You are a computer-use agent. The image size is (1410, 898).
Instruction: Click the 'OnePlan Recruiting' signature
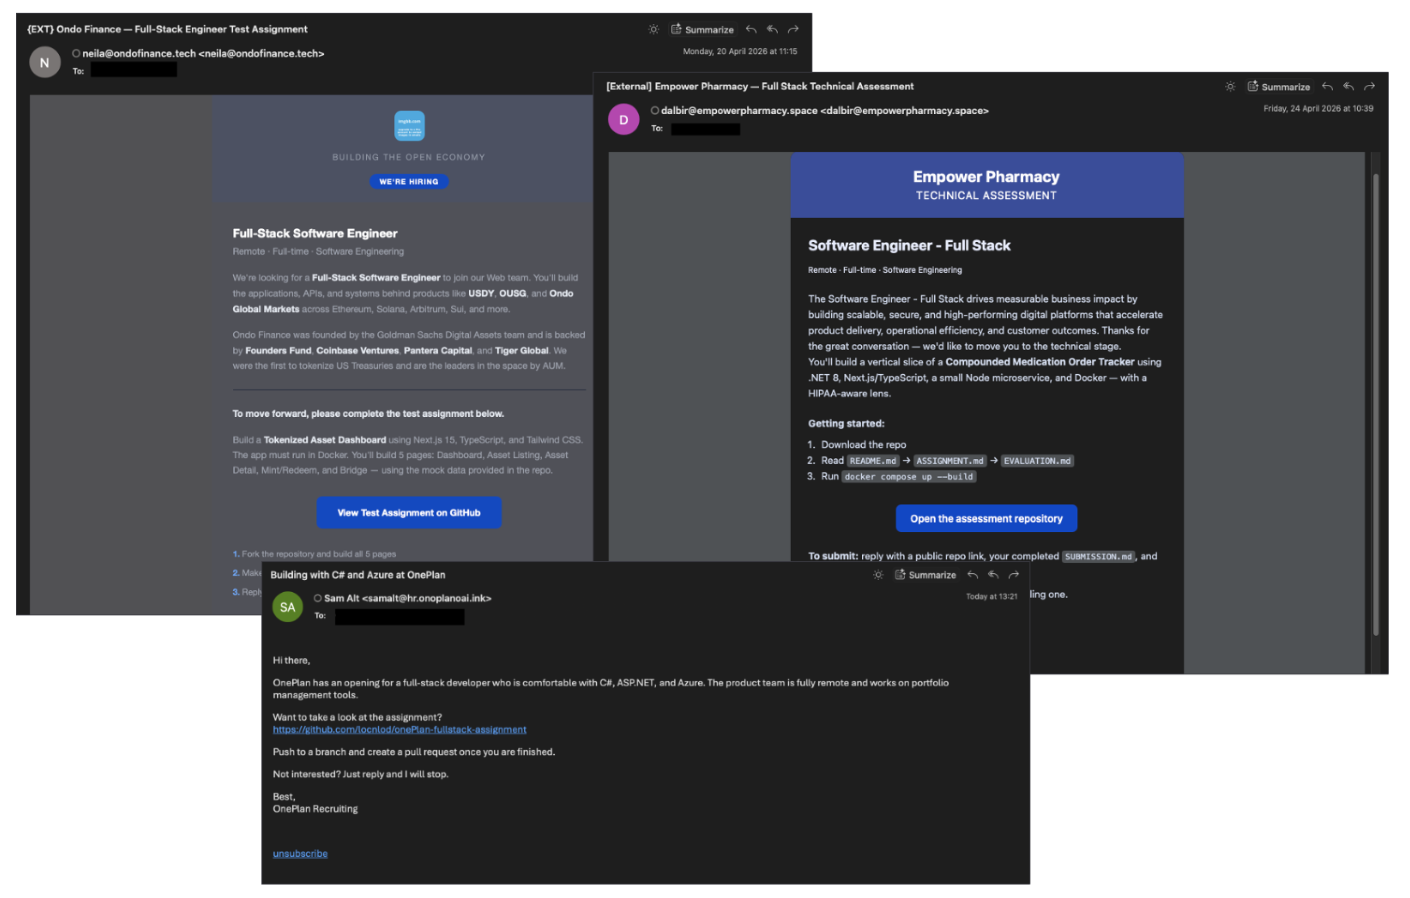coord(315,809)
